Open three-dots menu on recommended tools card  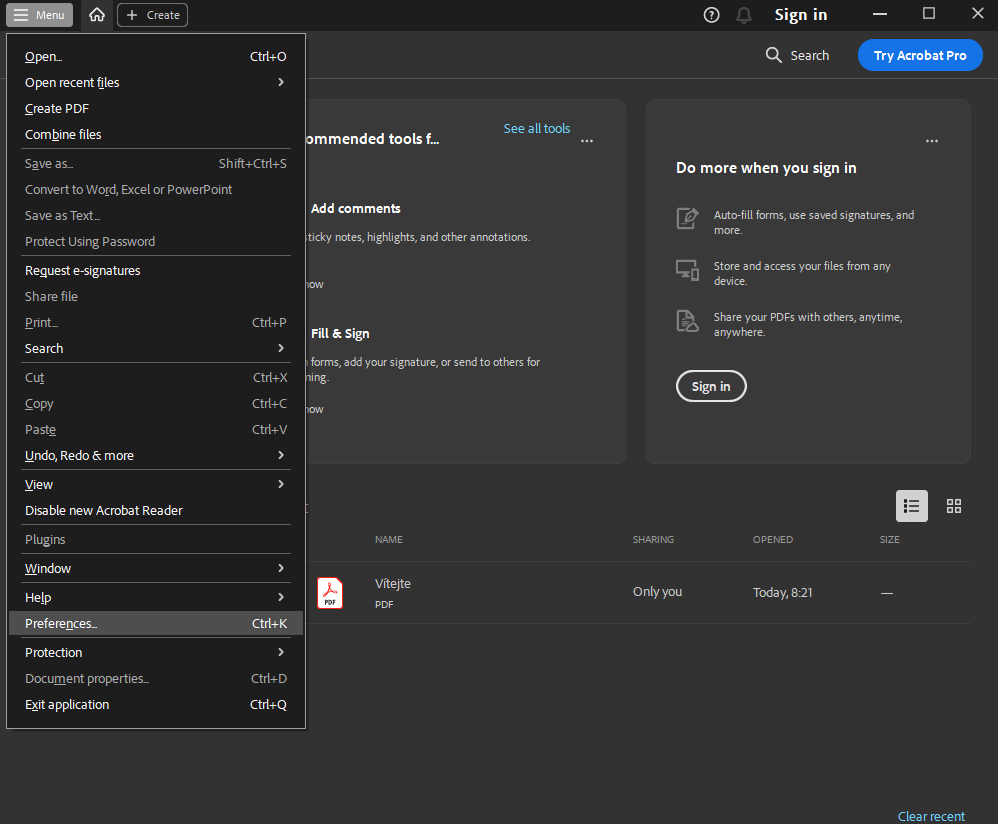click(x=587, y=141)
